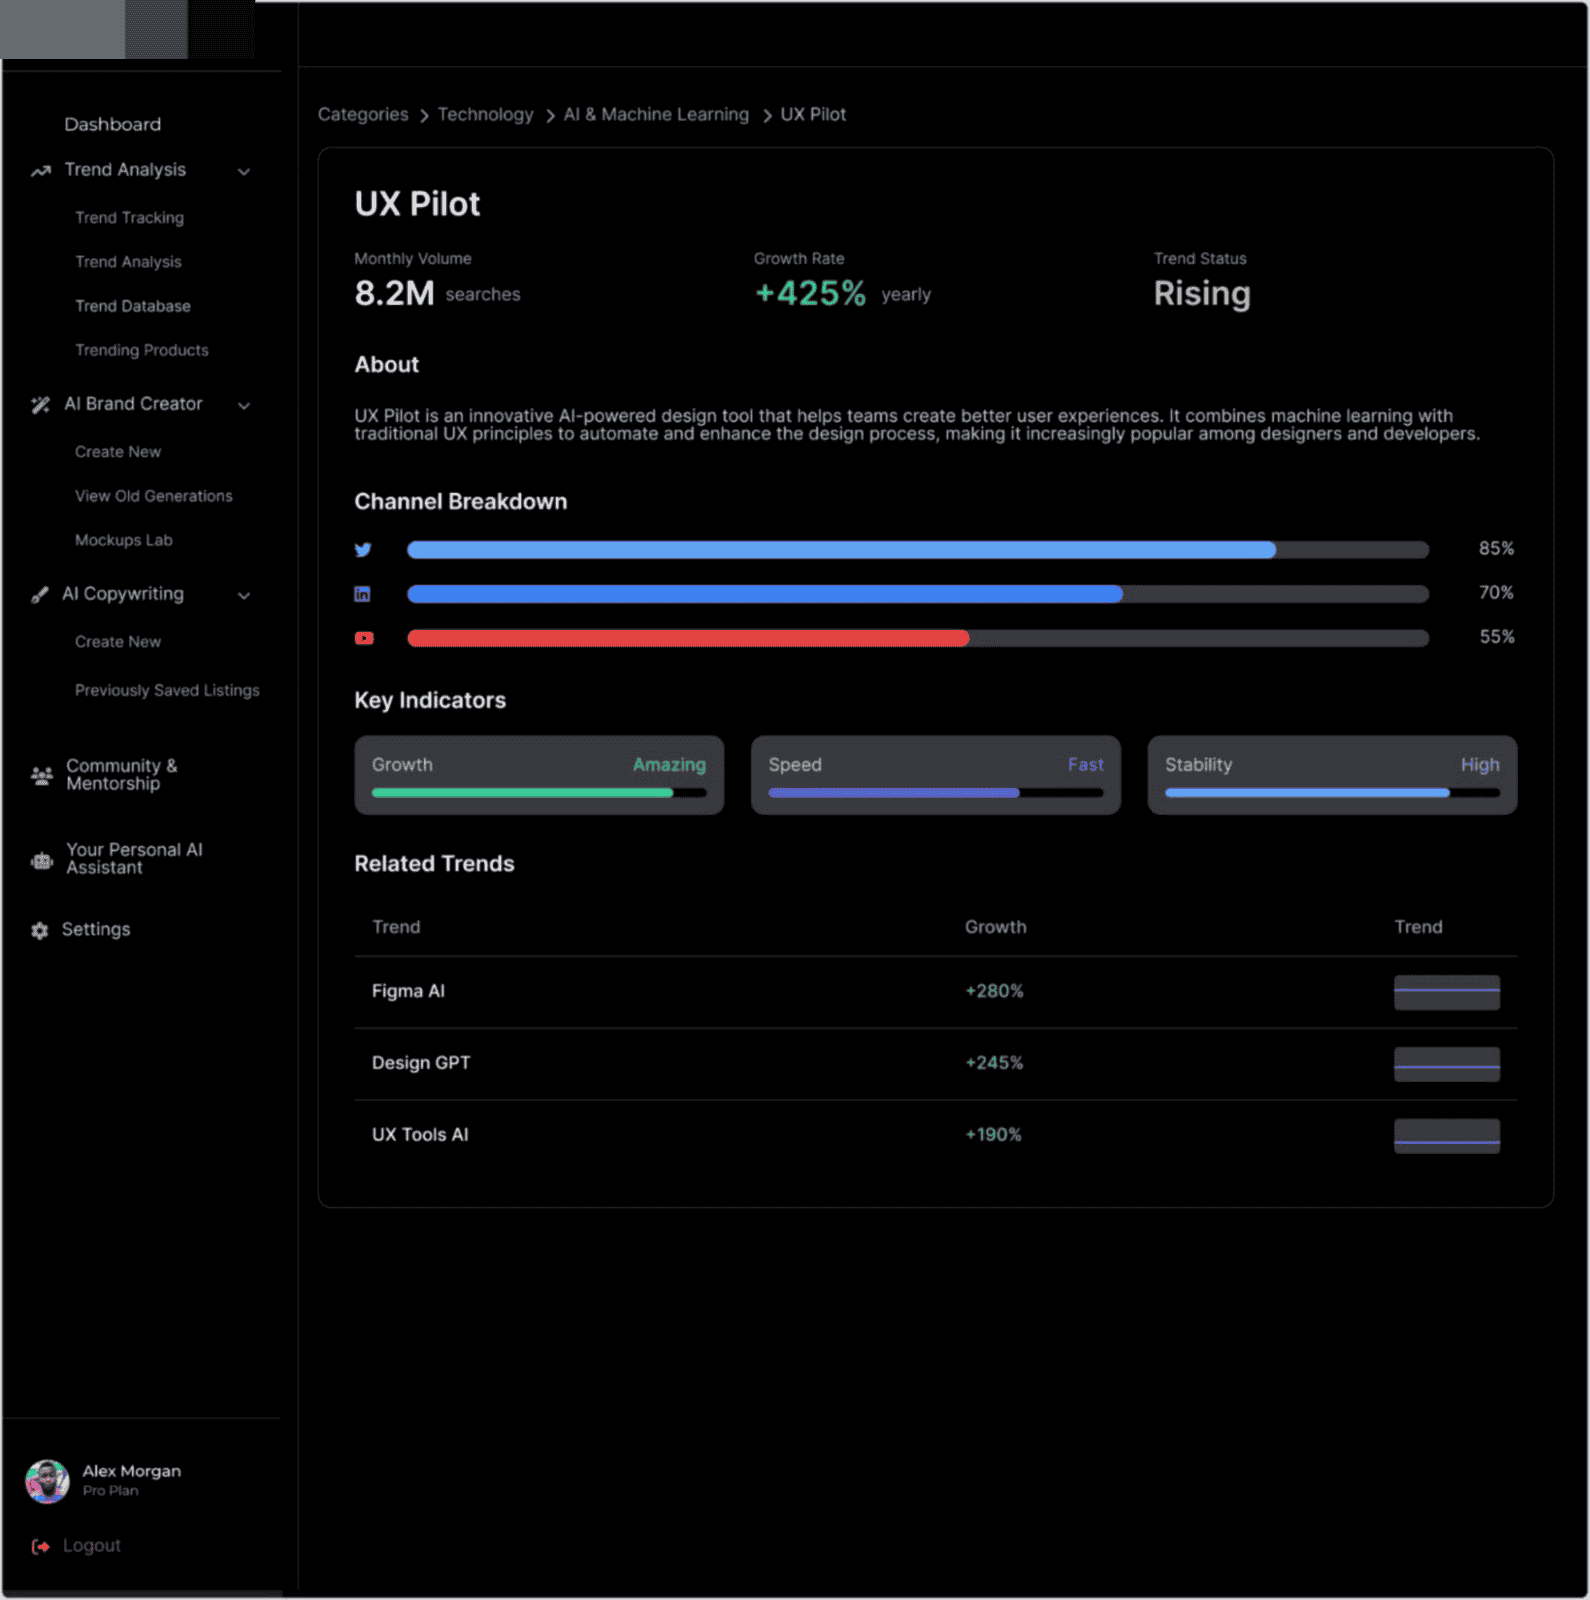Click the 8.2M monthly volume value
This screenshot has width=1590, height=1600.
pyautogui.click(x=394, y=294)
